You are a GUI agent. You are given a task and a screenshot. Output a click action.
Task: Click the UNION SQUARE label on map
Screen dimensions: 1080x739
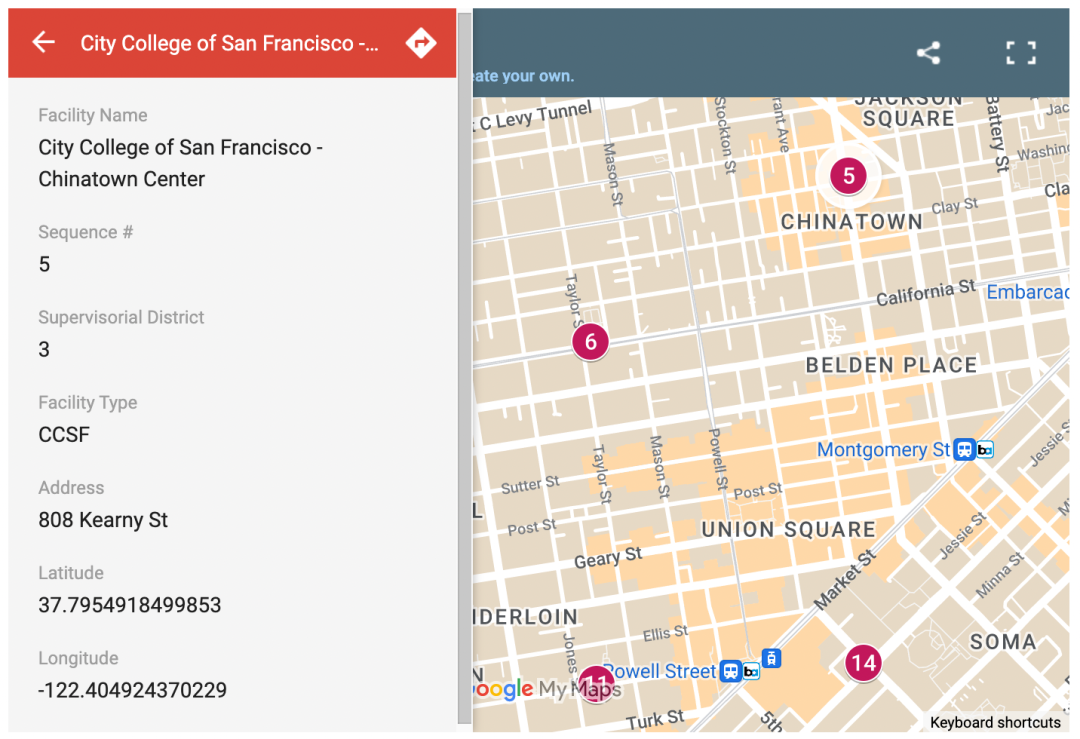(x=788, y=530)
